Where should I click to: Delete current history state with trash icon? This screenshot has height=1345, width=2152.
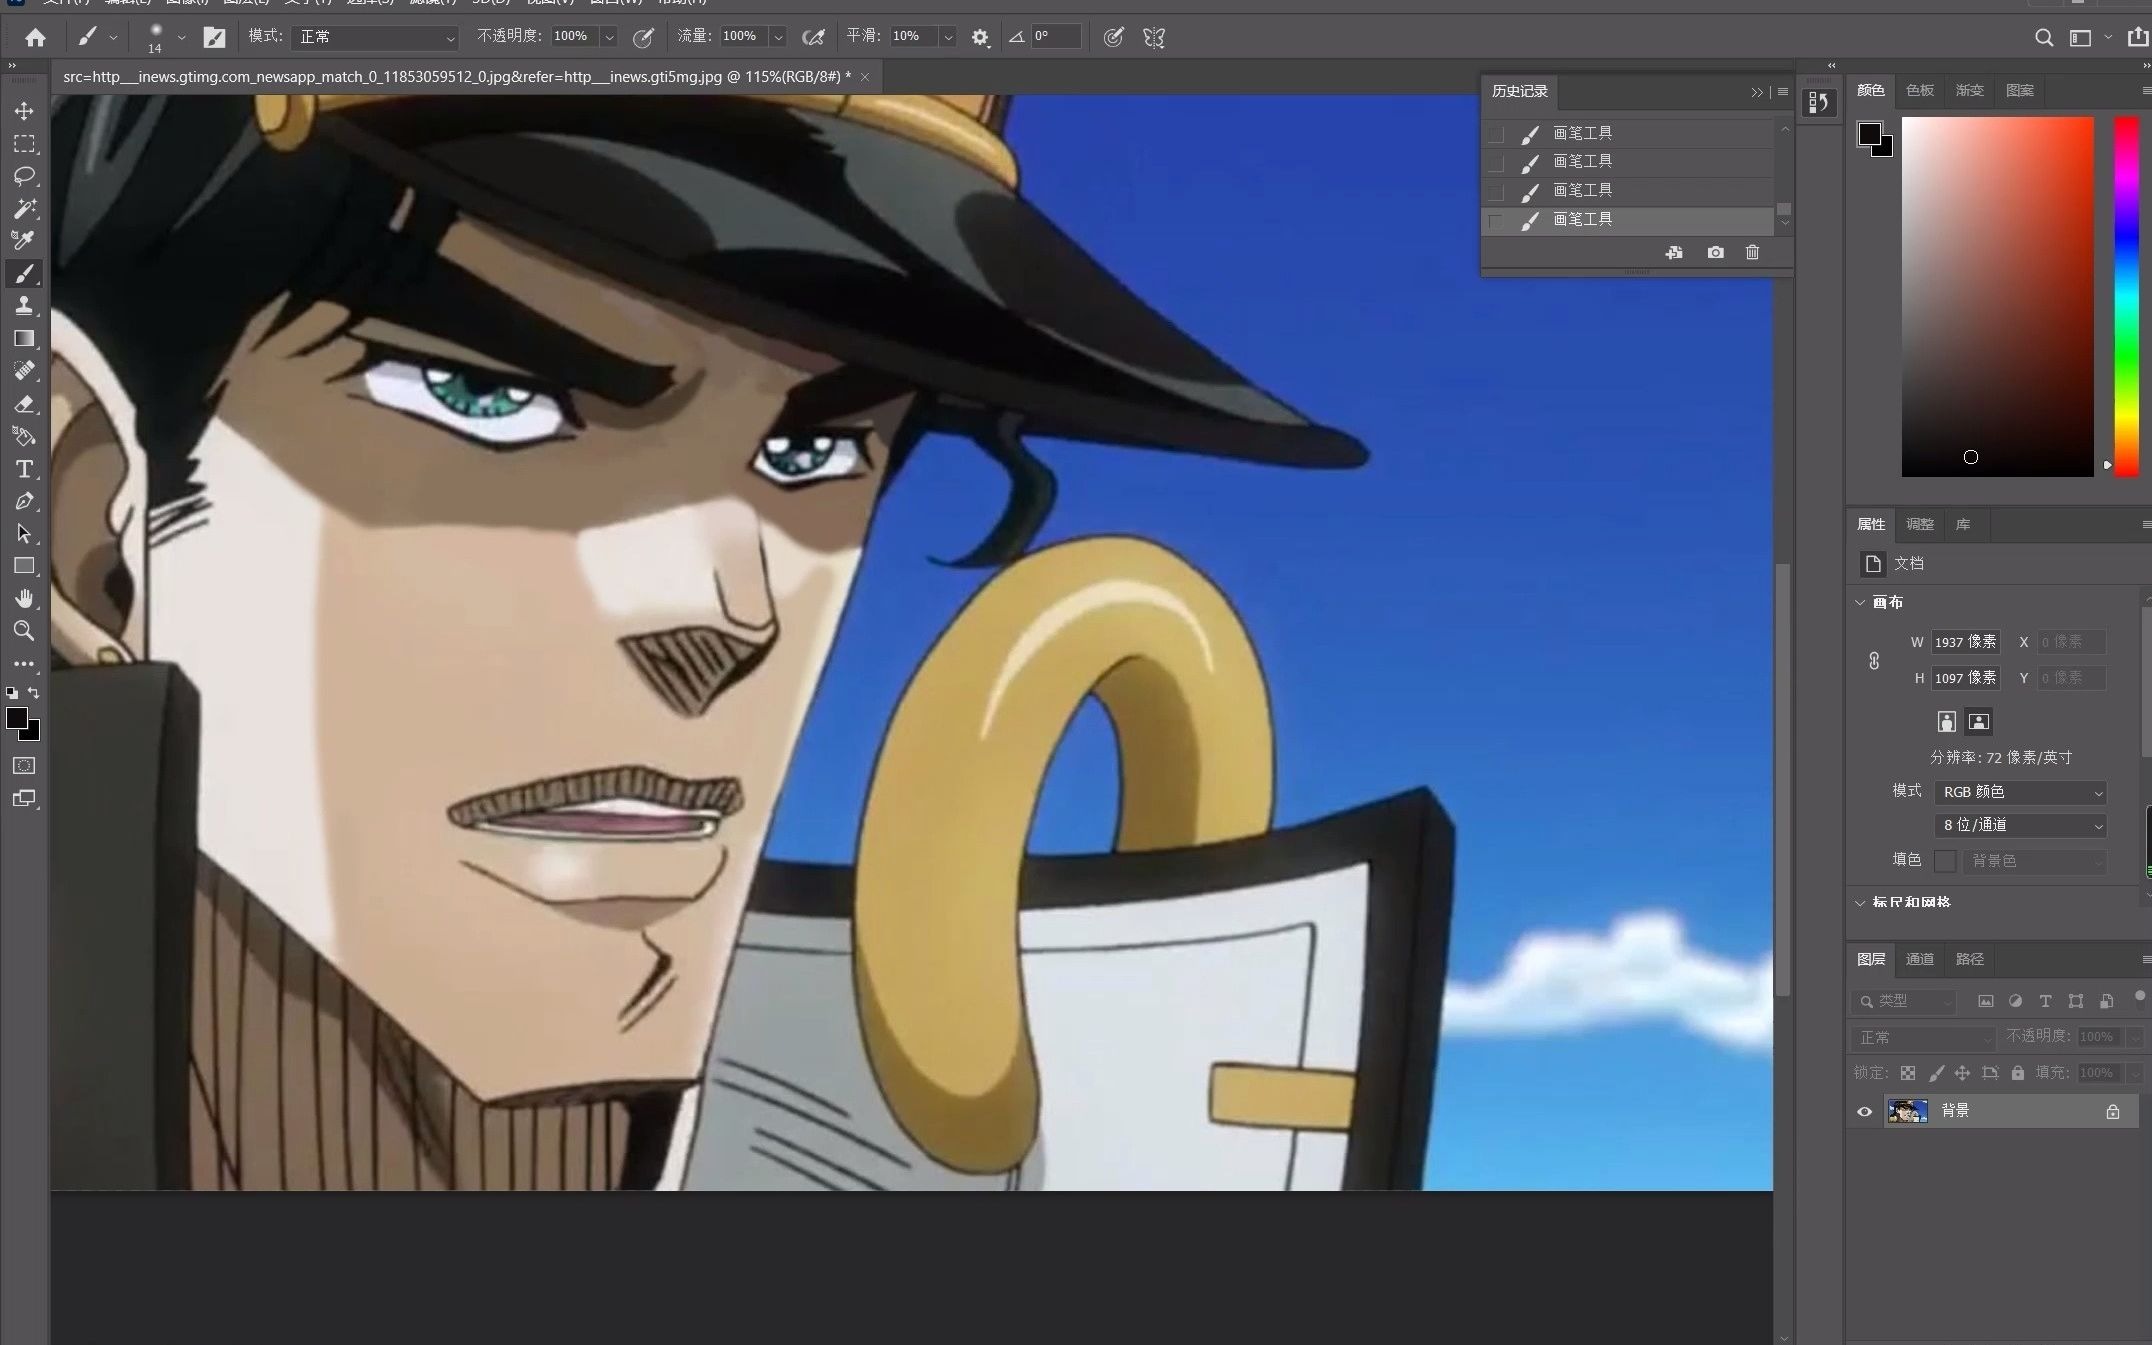pos(1752,252)
